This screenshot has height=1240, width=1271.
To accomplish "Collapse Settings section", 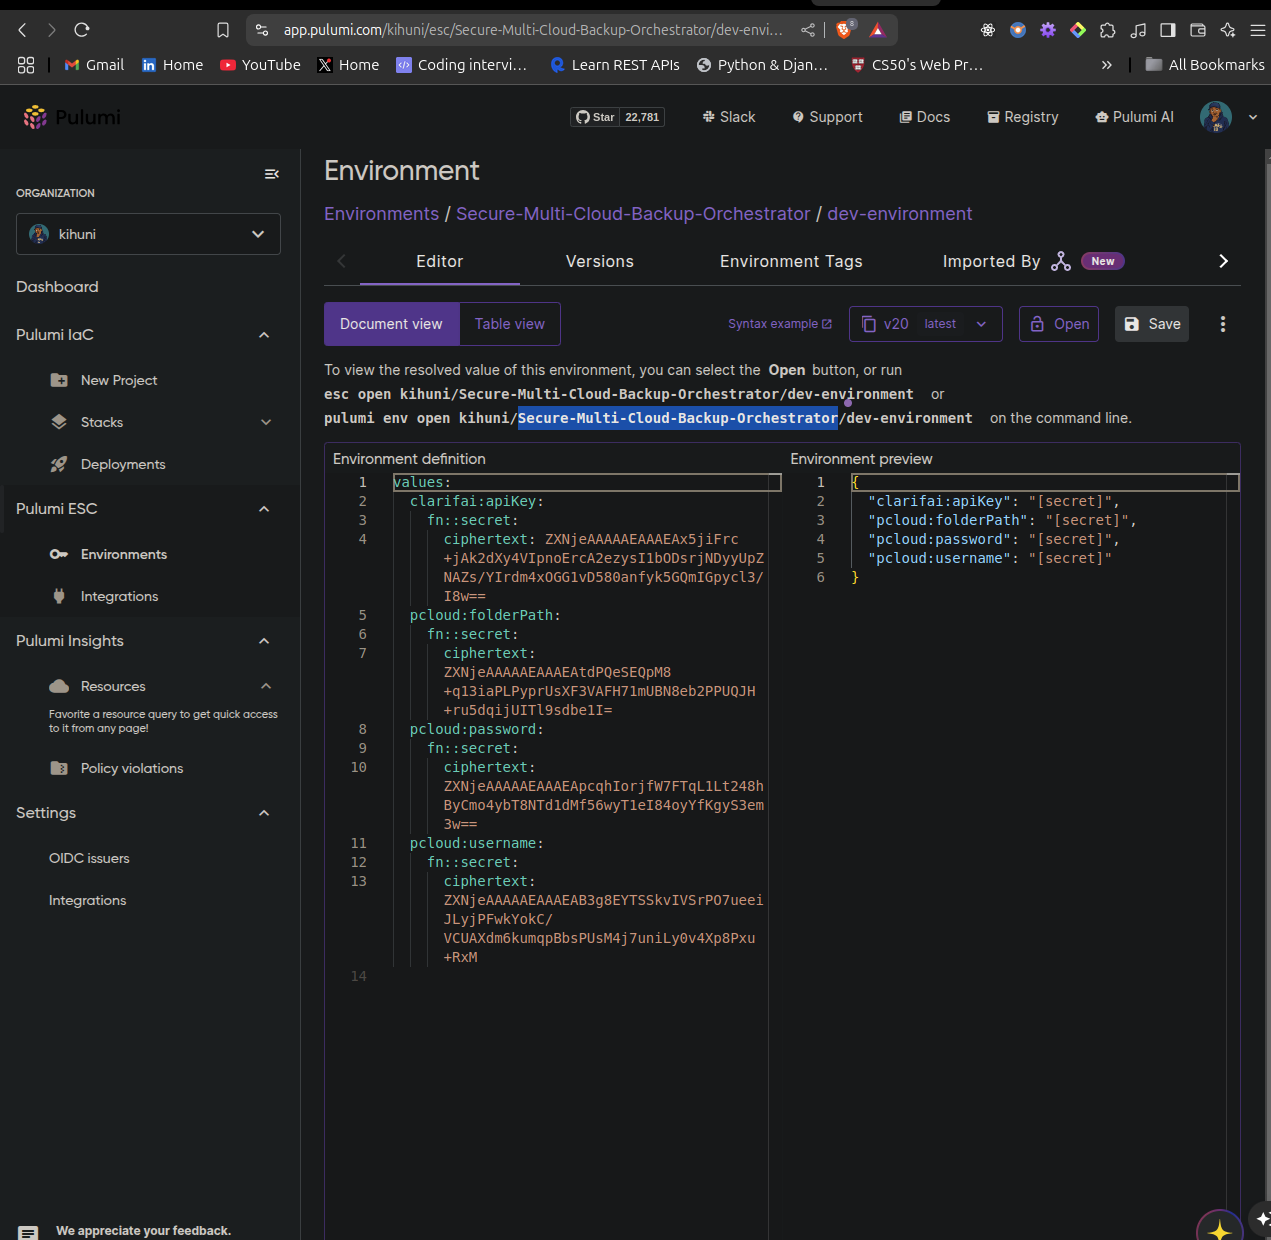I will [x=264, y=813].
